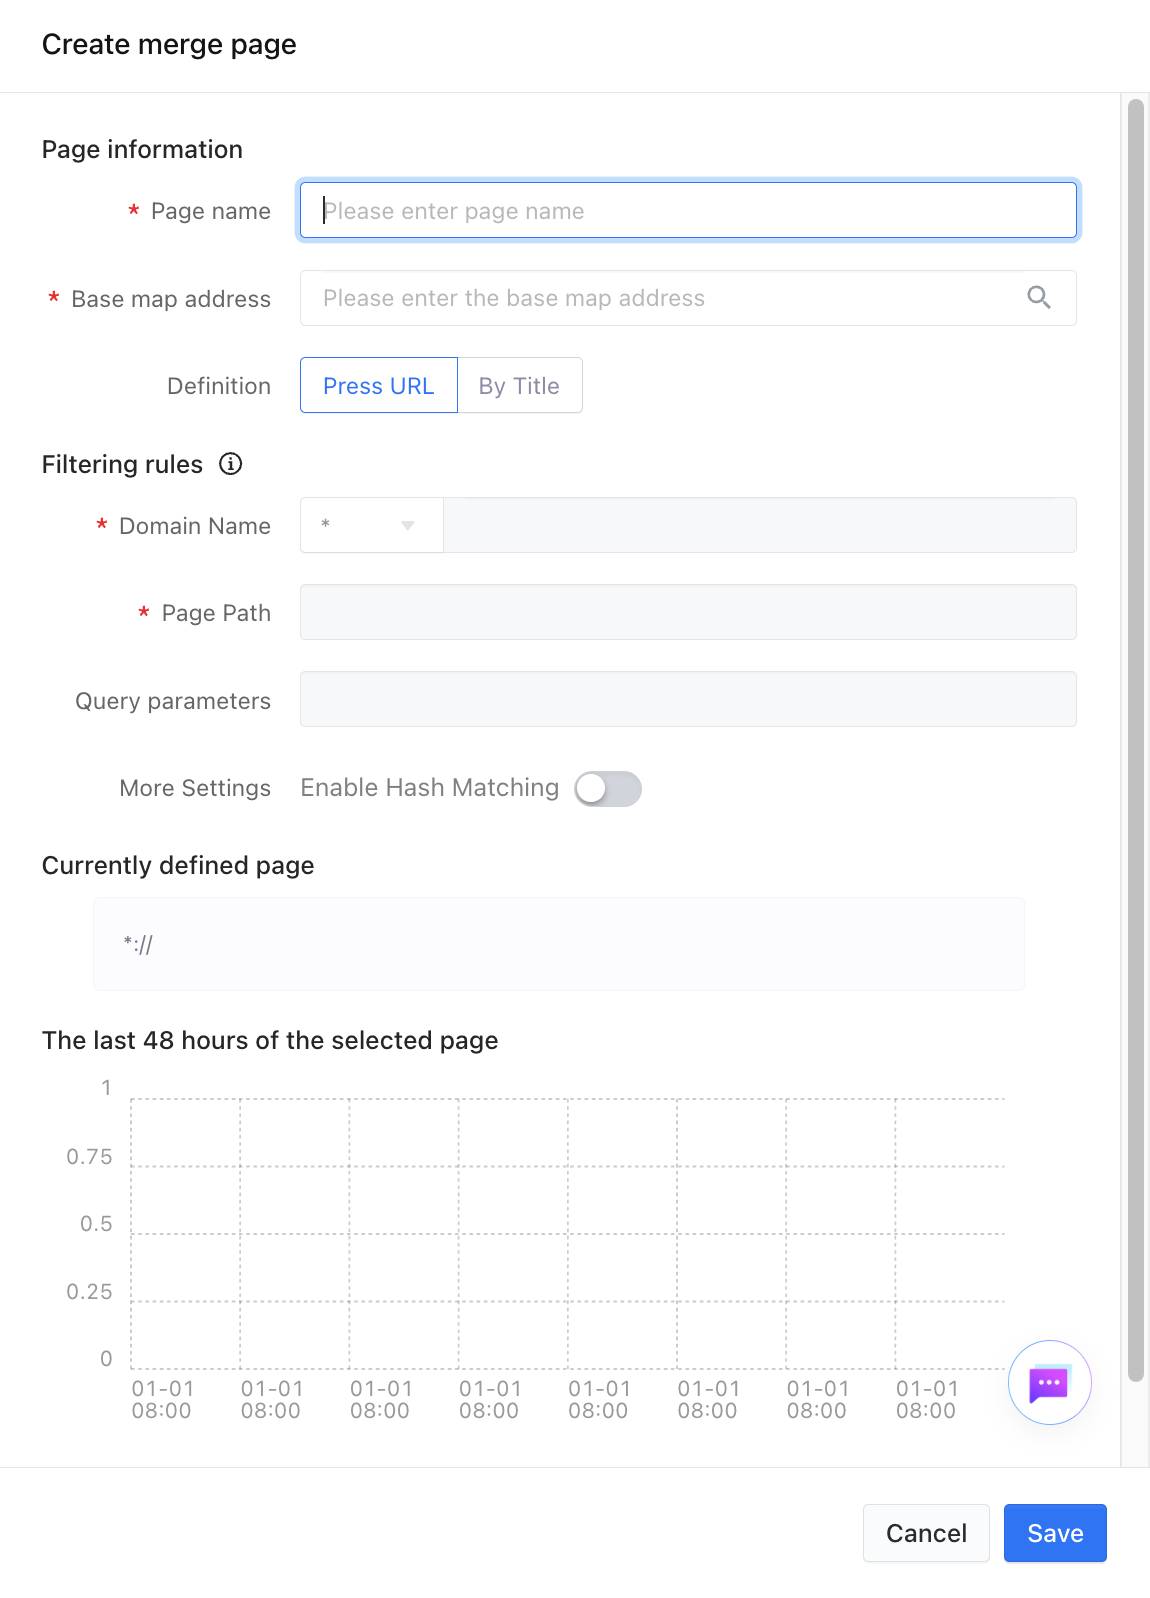1150x1598 pixels.
Task: Click the 48 hours chart area
Action: [x=568, y=1234]
